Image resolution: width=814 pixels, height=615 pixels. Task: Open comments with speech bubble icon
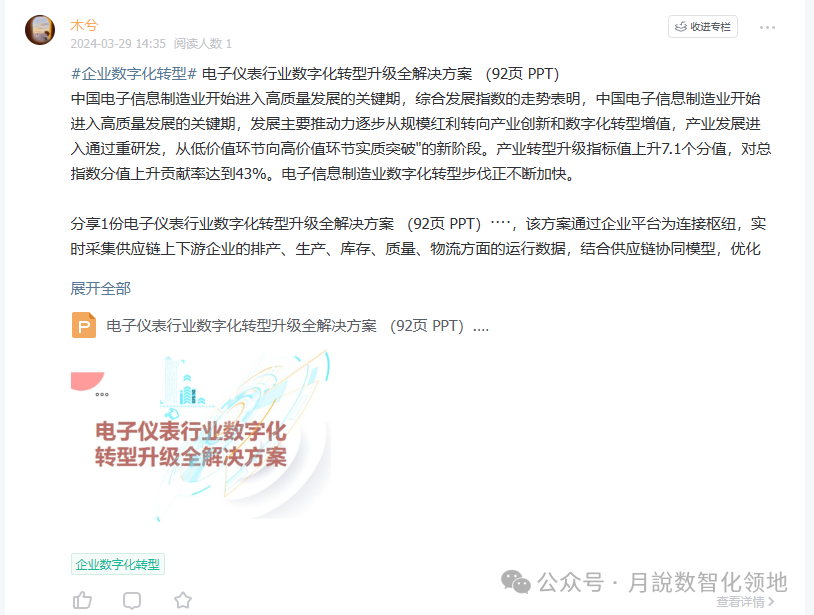pos(132,600)
